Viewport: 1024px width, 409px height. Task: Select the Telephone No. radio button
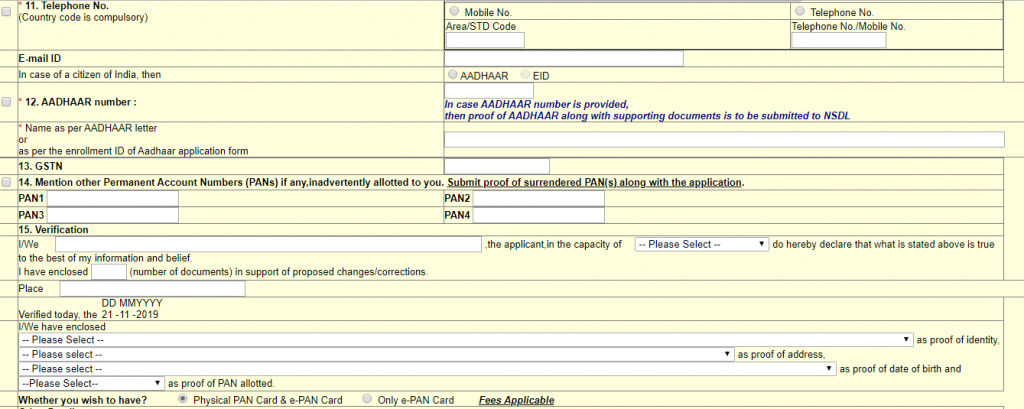(800, 11)
